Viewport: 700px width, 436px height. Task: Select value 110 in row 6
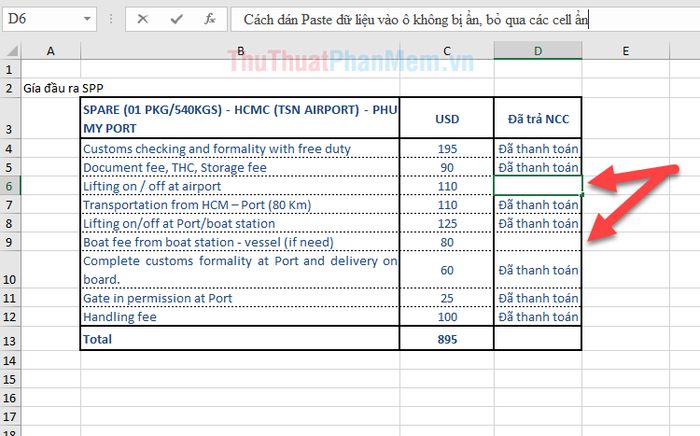[x=447, y=186]
